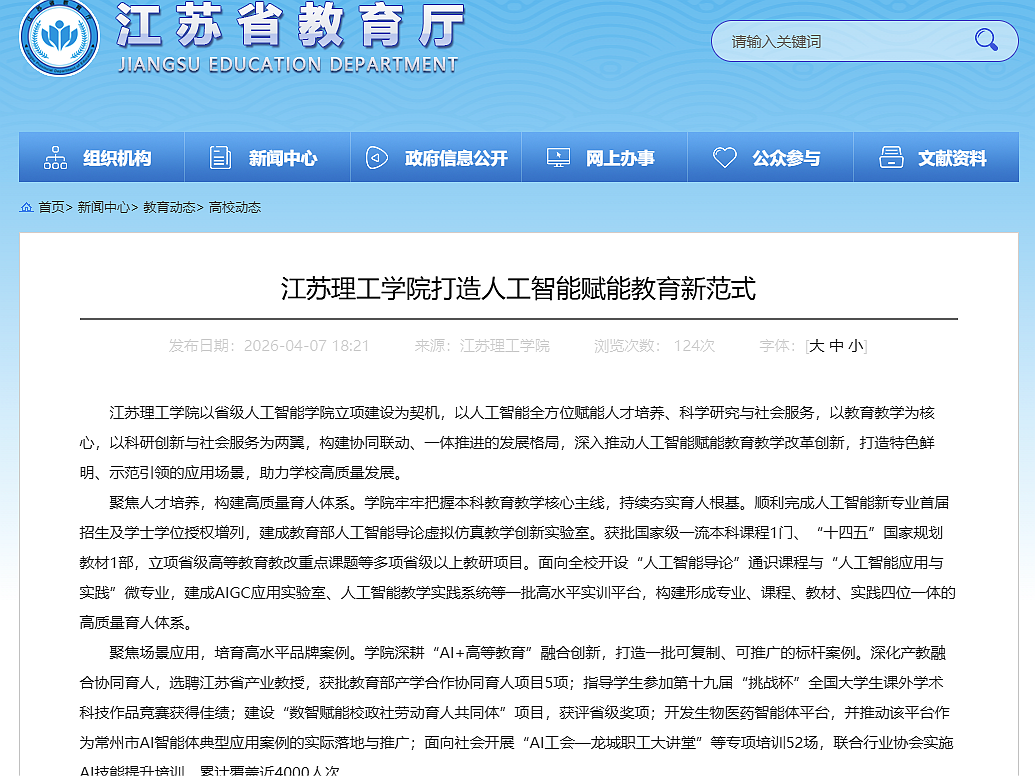Click the 组织机构 org-chart icon
Screen dimensions: 1035x776
pyautogui.click(x=55, y=158)
